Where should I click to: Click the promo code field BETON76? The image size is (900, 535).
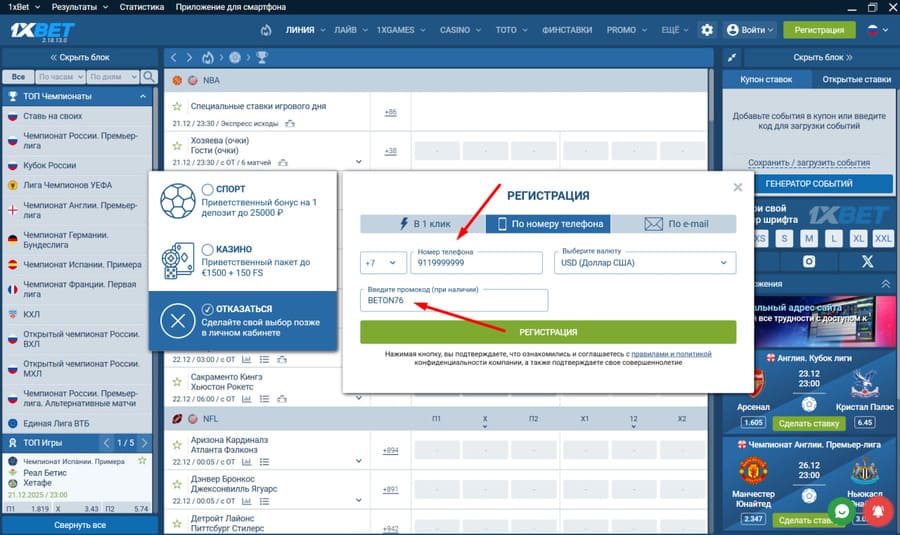point(454,300)
